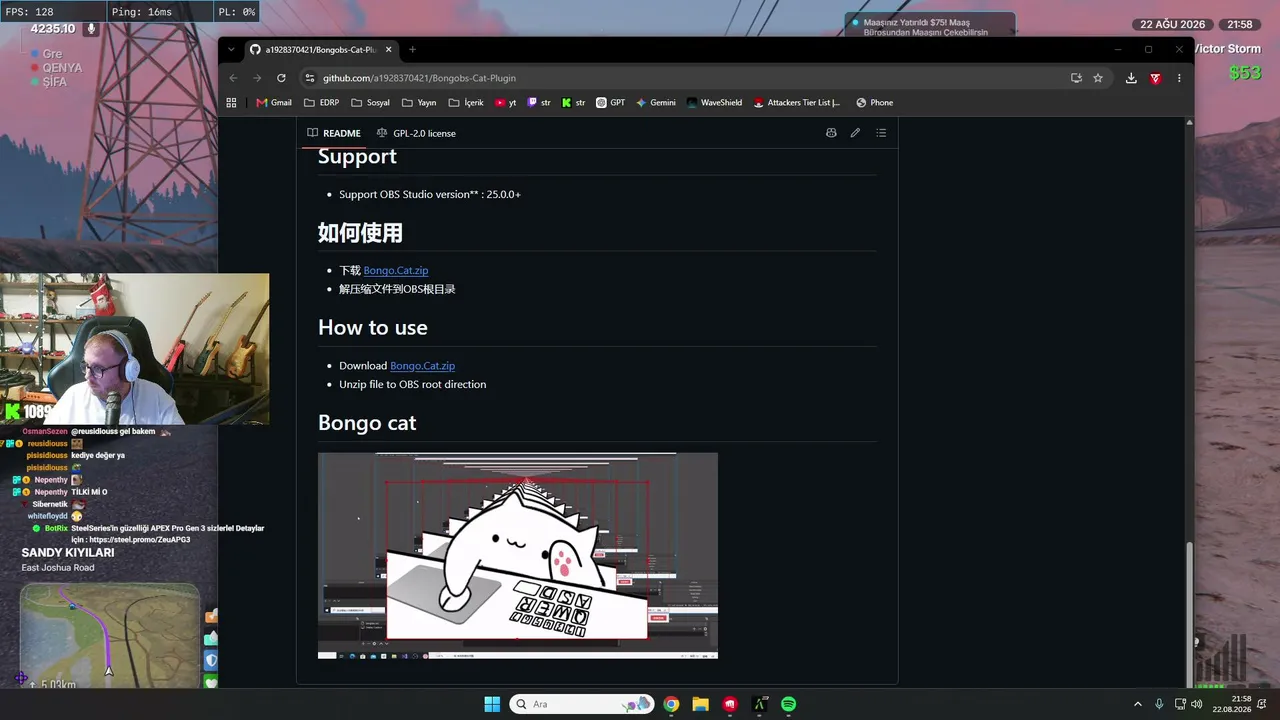
Task: Edit the README with the pencil icon
Action: 855,133
